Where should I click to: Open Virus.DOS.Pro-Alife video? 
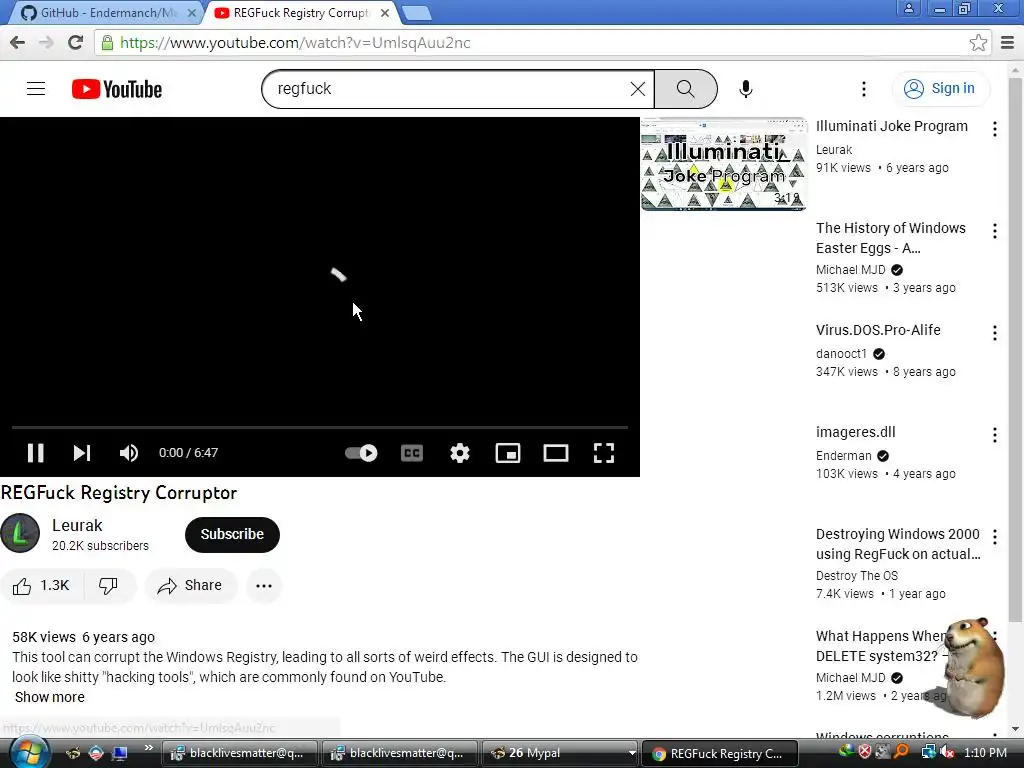[878, 330]
